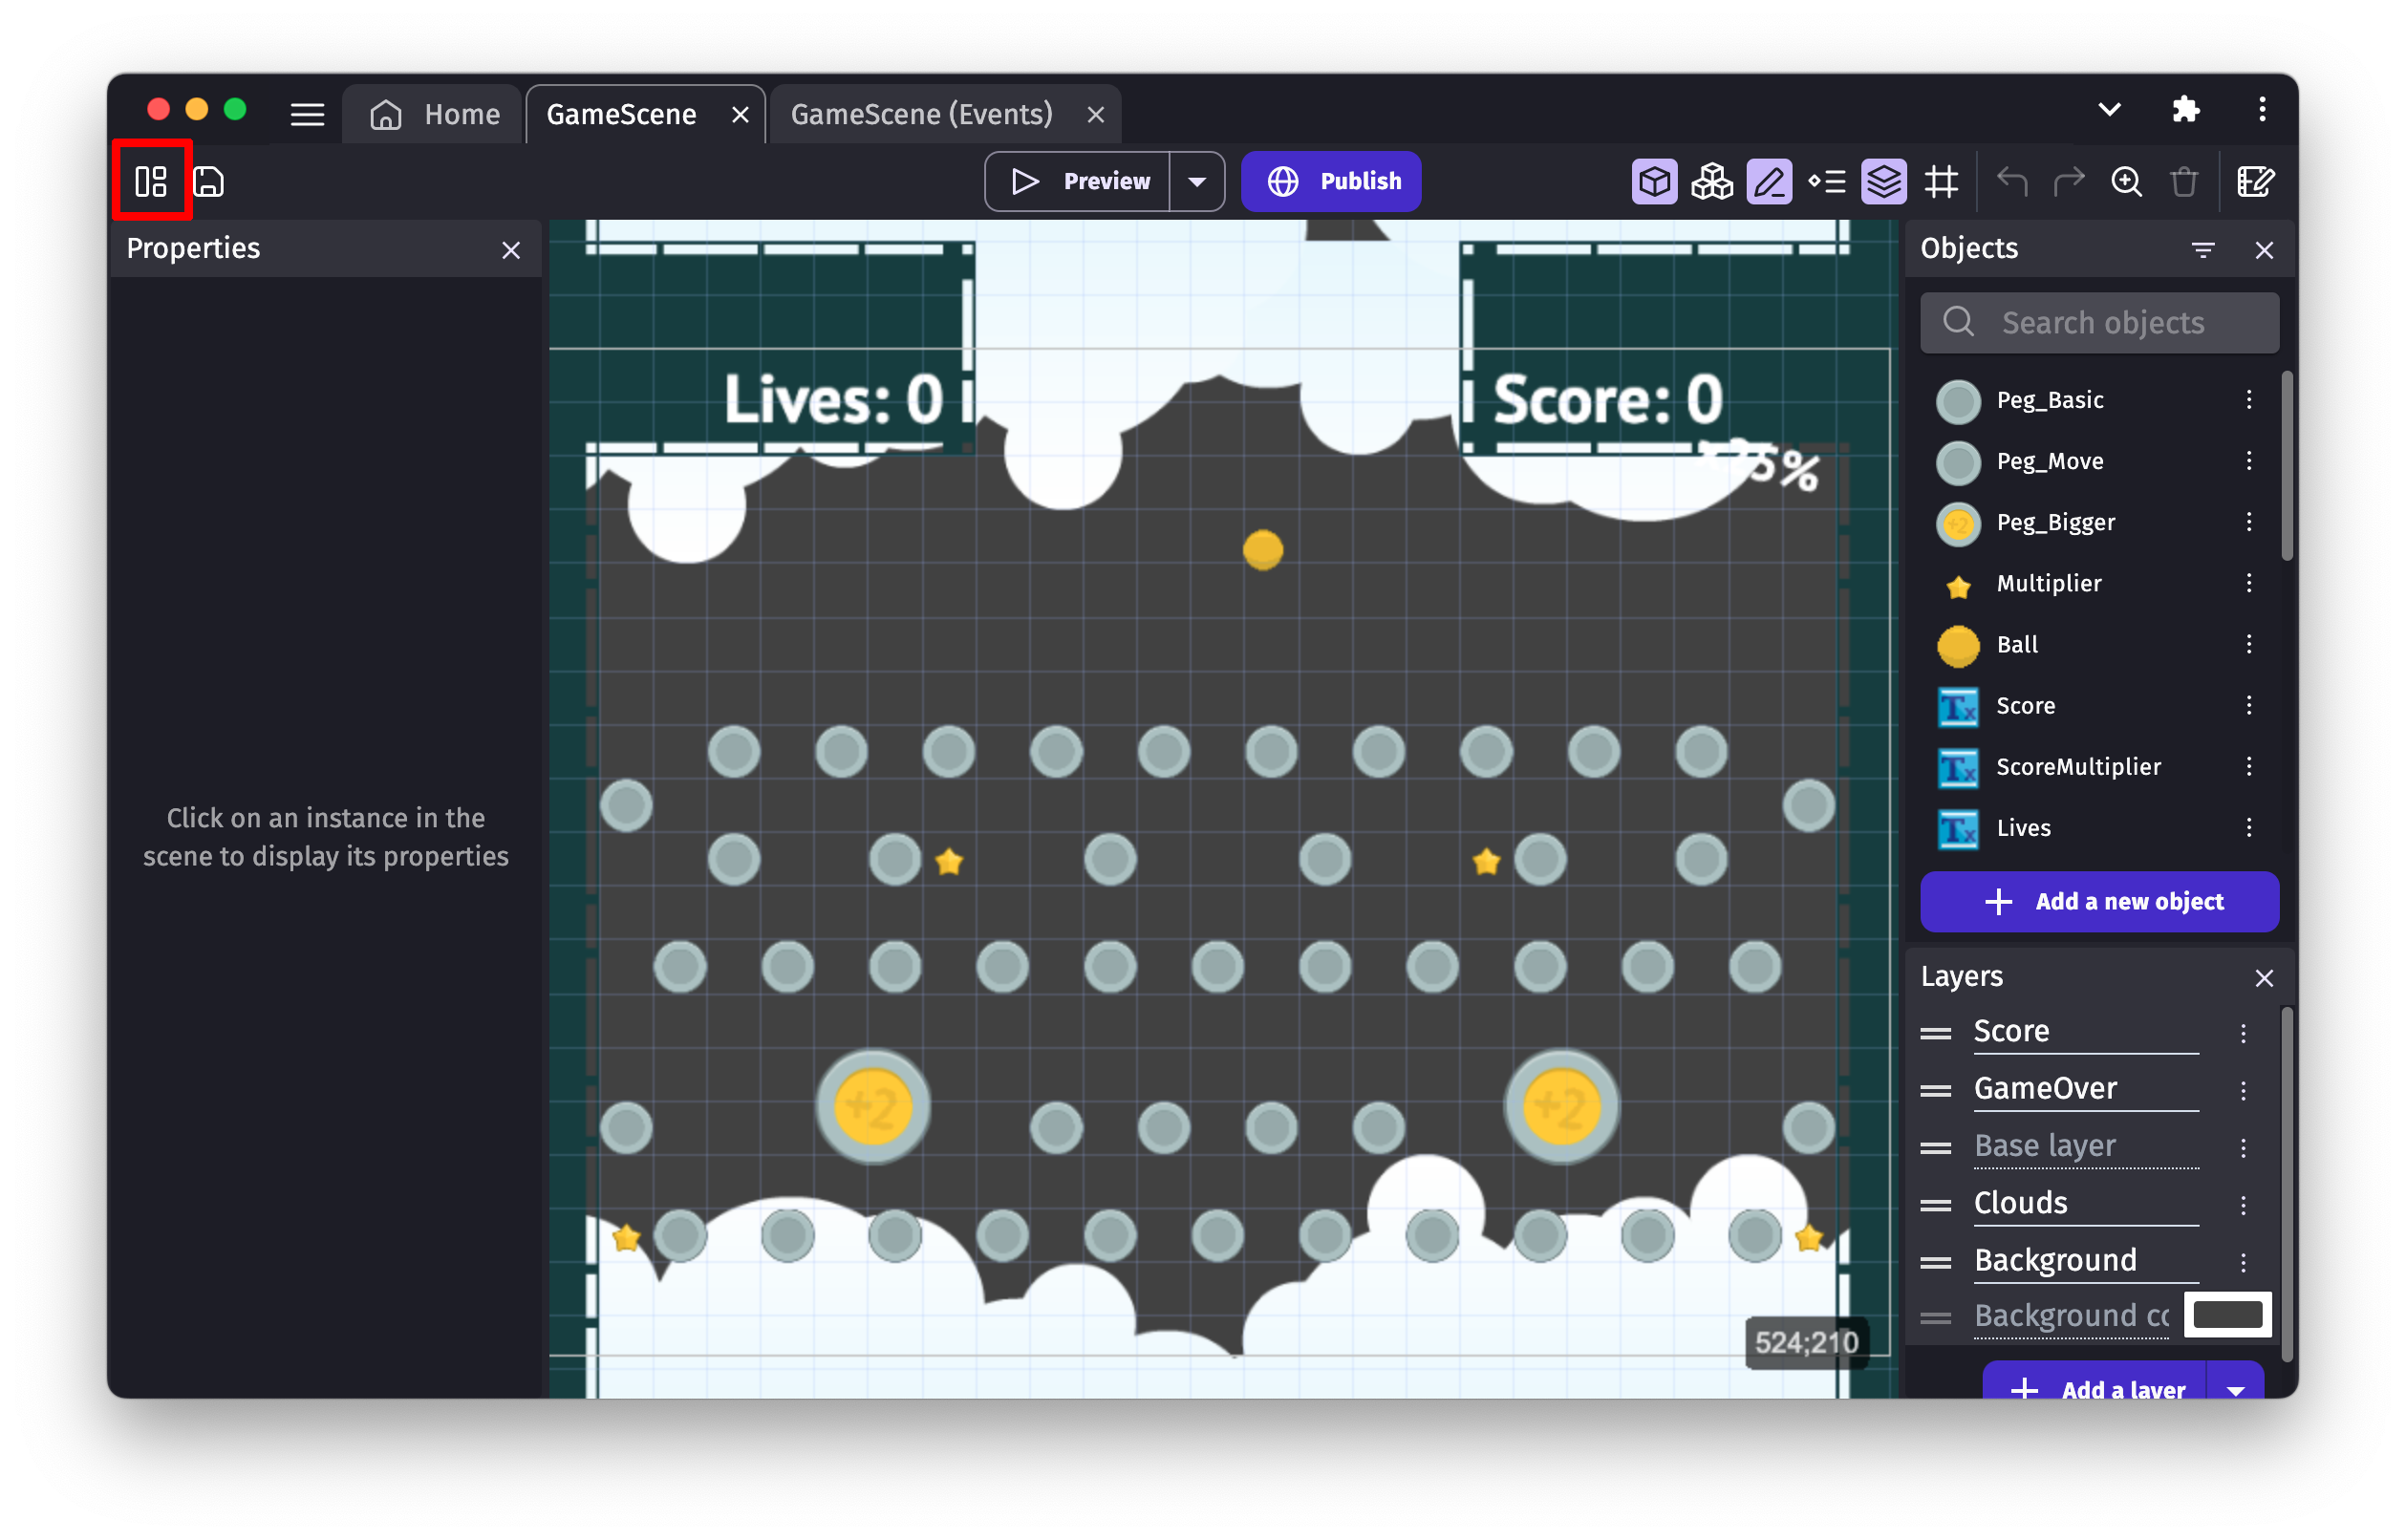Click the undo icon in toolbar
Viewport: 2406px width, 1540px height.
(2013, 182)
